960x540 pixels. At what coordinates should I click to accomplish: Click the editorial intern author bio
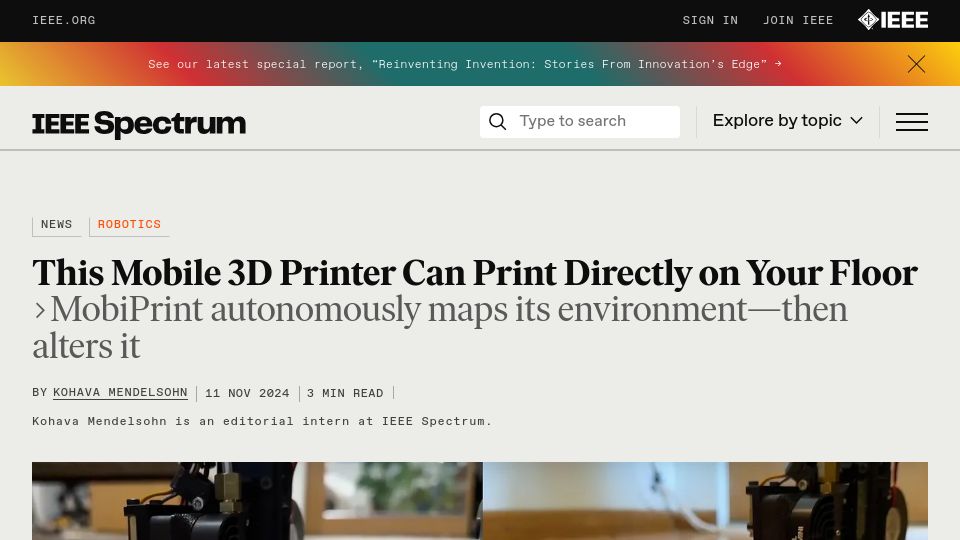261,421
